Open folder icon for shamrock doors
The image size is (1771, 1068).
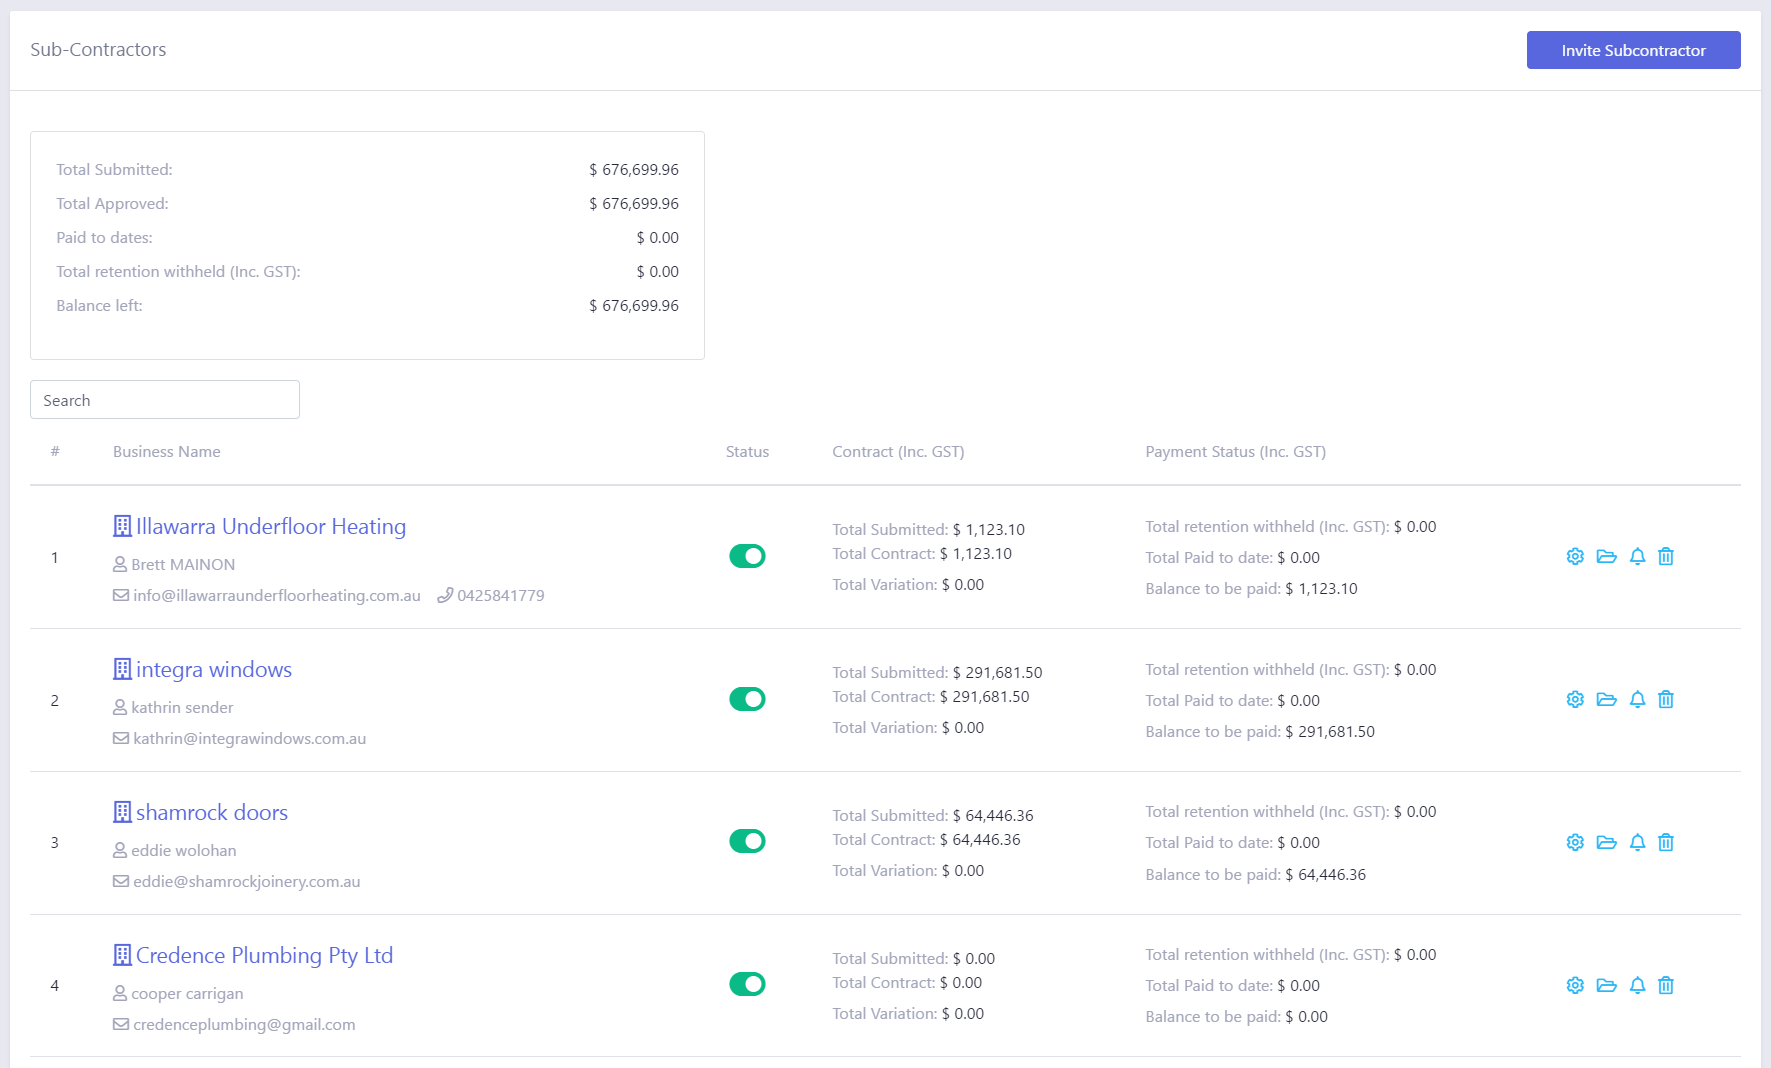click(x=1606, y=843)
